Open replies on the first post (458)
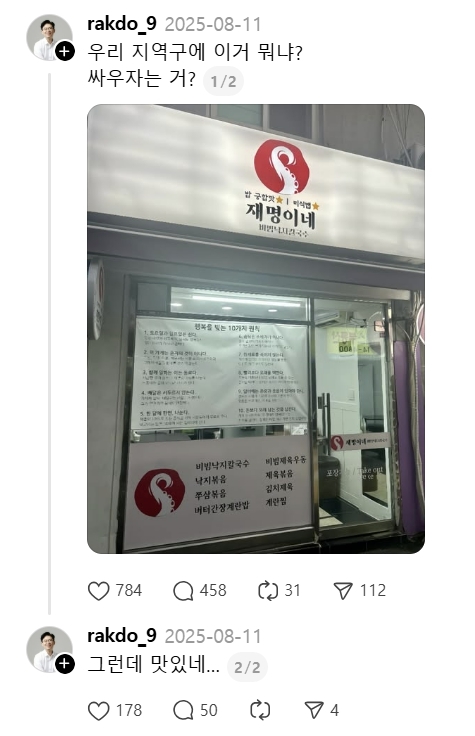The image size is (475, 736). pos(183,591)
